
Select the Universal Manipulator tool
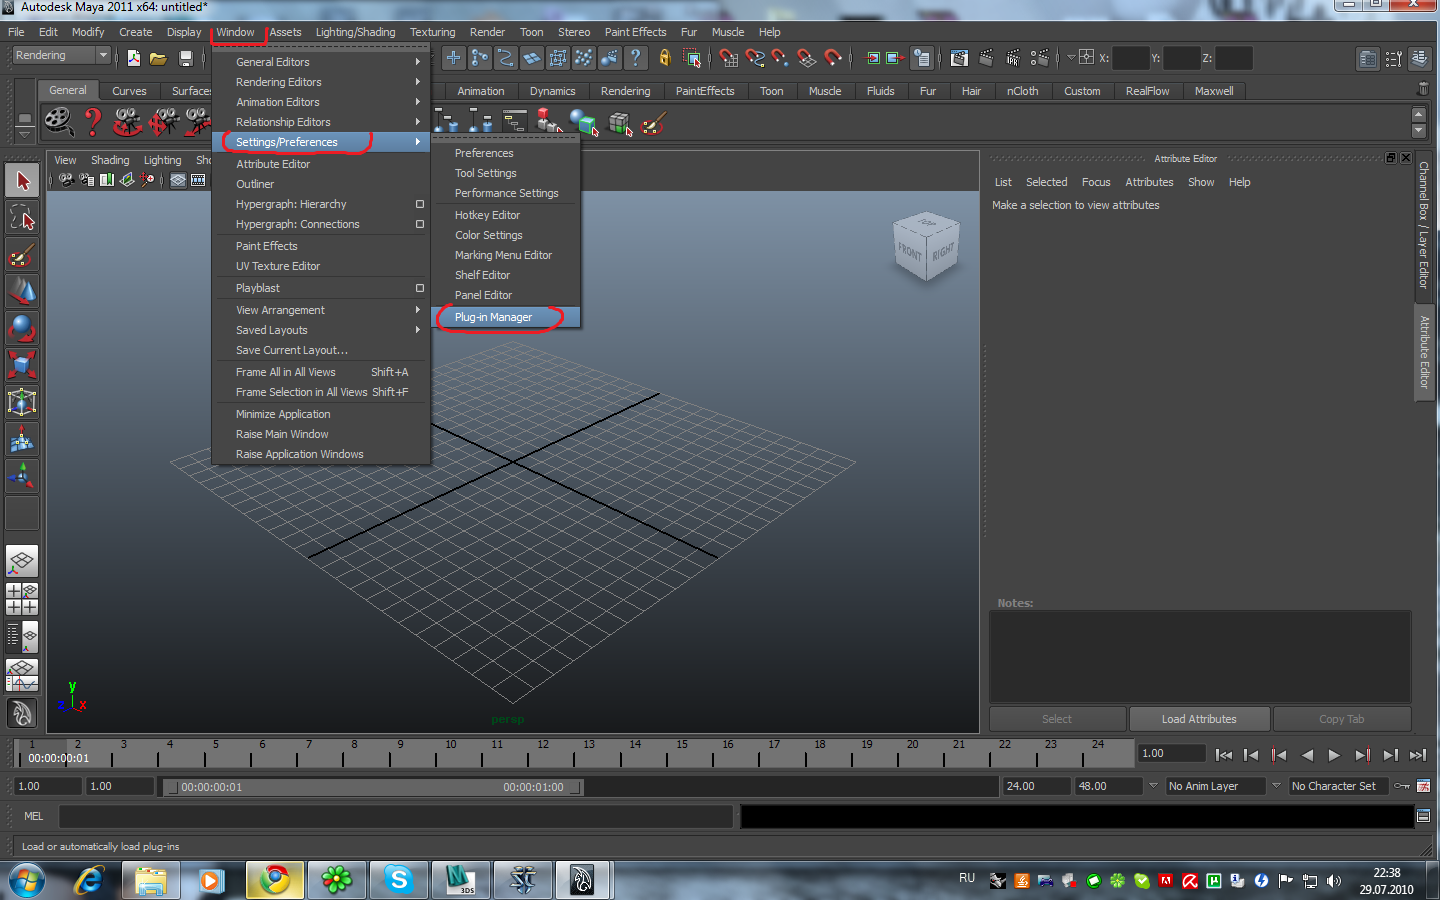coord(22,402)
